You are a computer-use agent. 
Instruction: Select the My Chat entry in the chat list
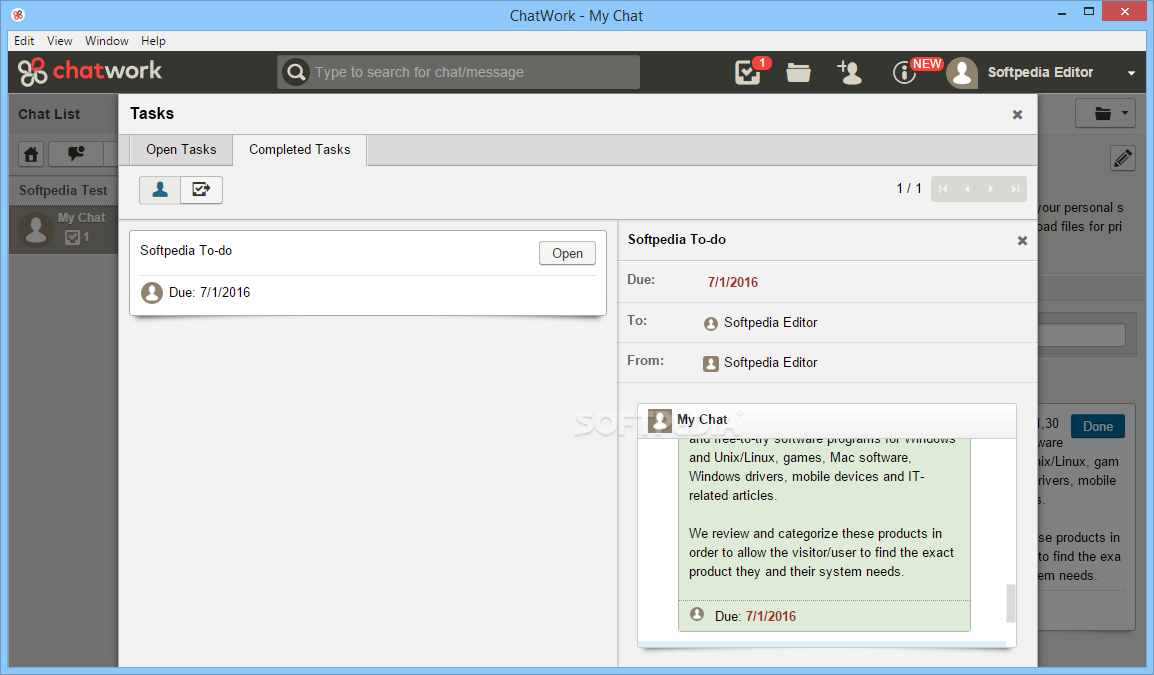pyautogui.click(x=63, y=229)
